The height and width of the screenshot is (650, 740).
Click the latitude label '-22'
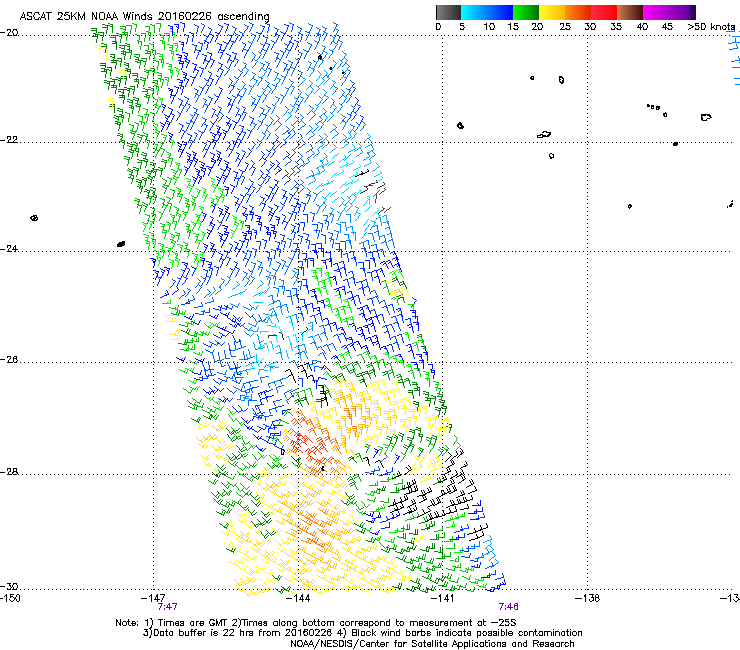tap(9, 140)
